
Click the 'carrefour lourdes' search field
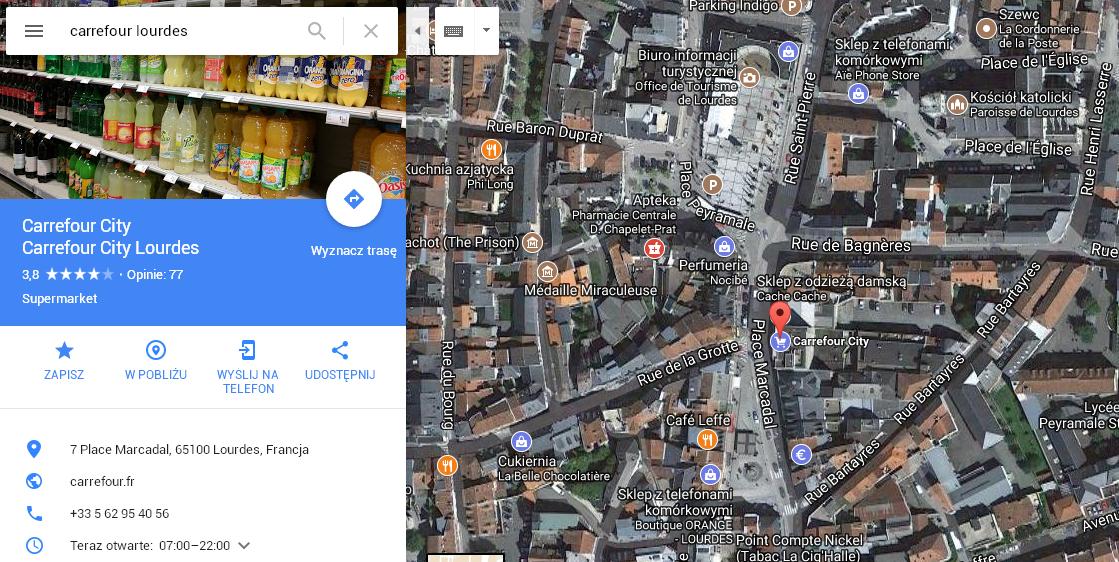click(182, 31)
